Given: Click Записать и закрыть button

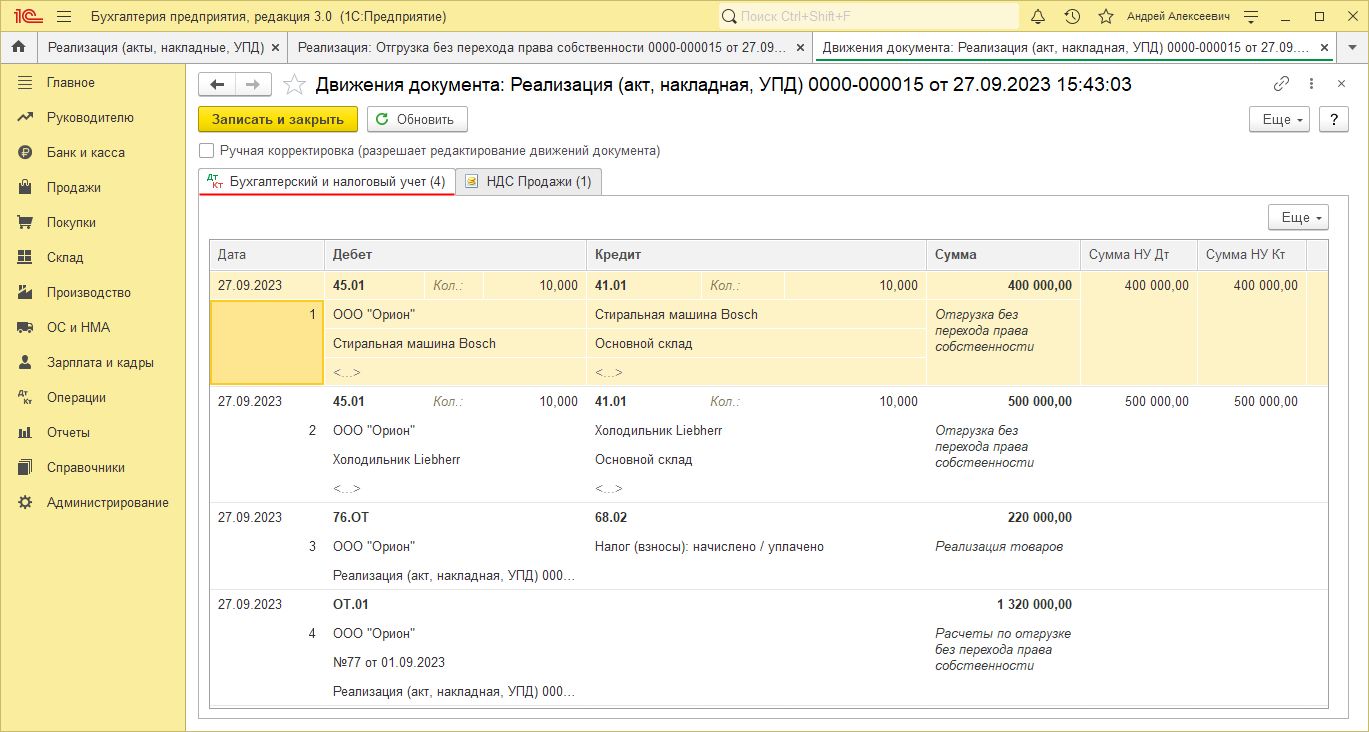Looking at the screenshot, I should [x=278, y=119].
